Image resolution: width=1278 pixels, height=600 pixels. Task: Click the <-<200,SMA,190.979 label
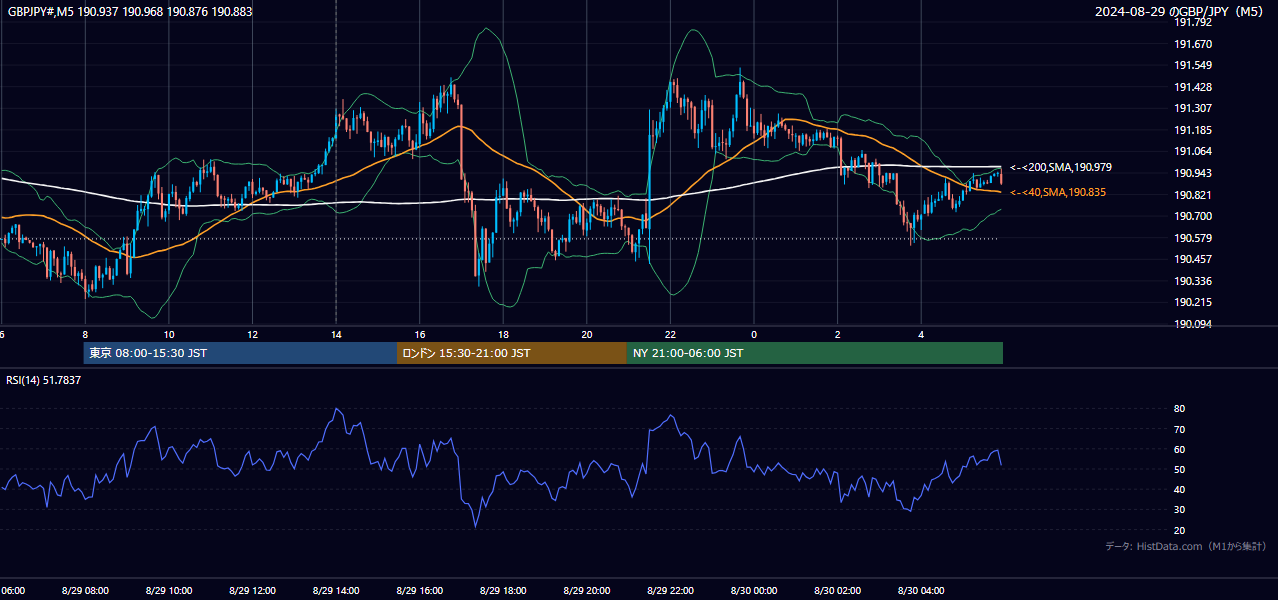click(1061, 167)
